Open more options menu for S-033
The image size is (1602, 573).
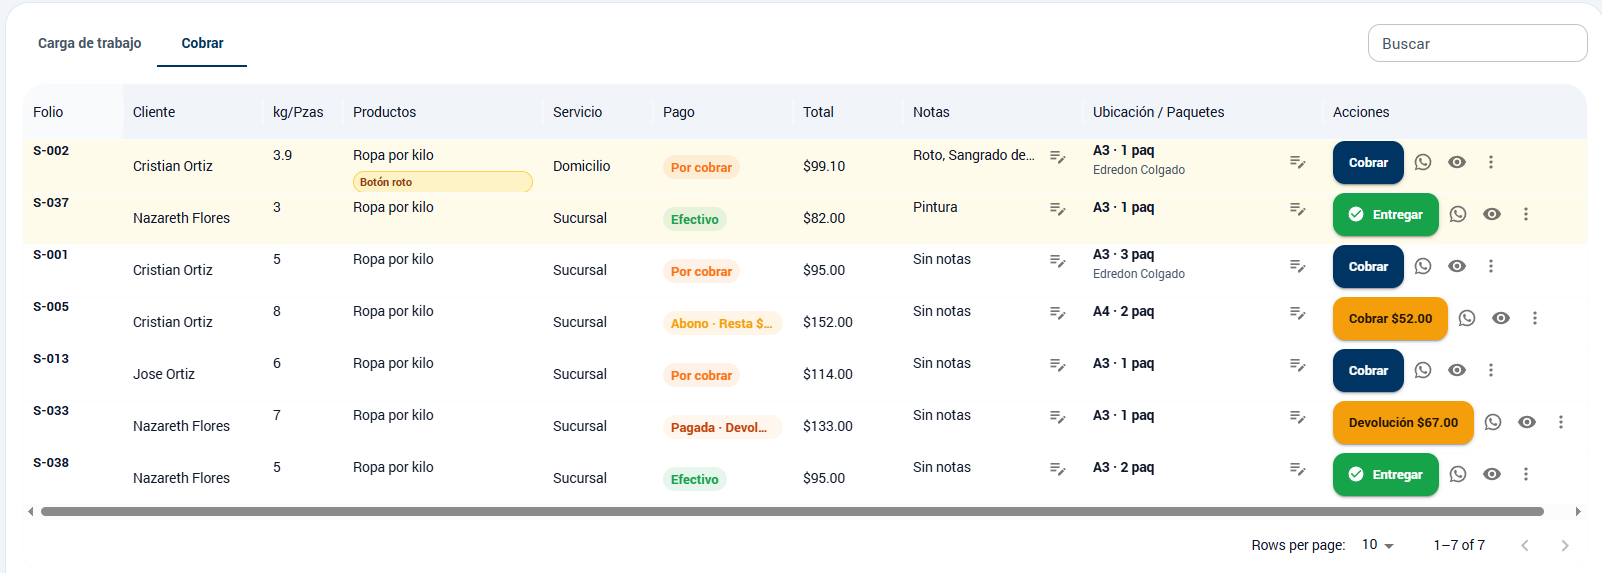pos(1561,422)
